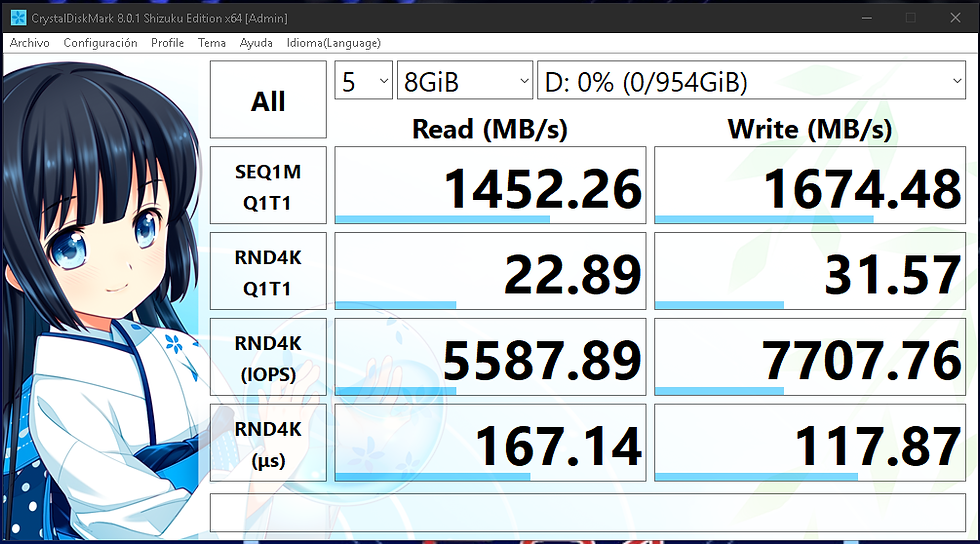
Task: Run the RND4K Q1T1 test
Action: click(x=268, y=271)
